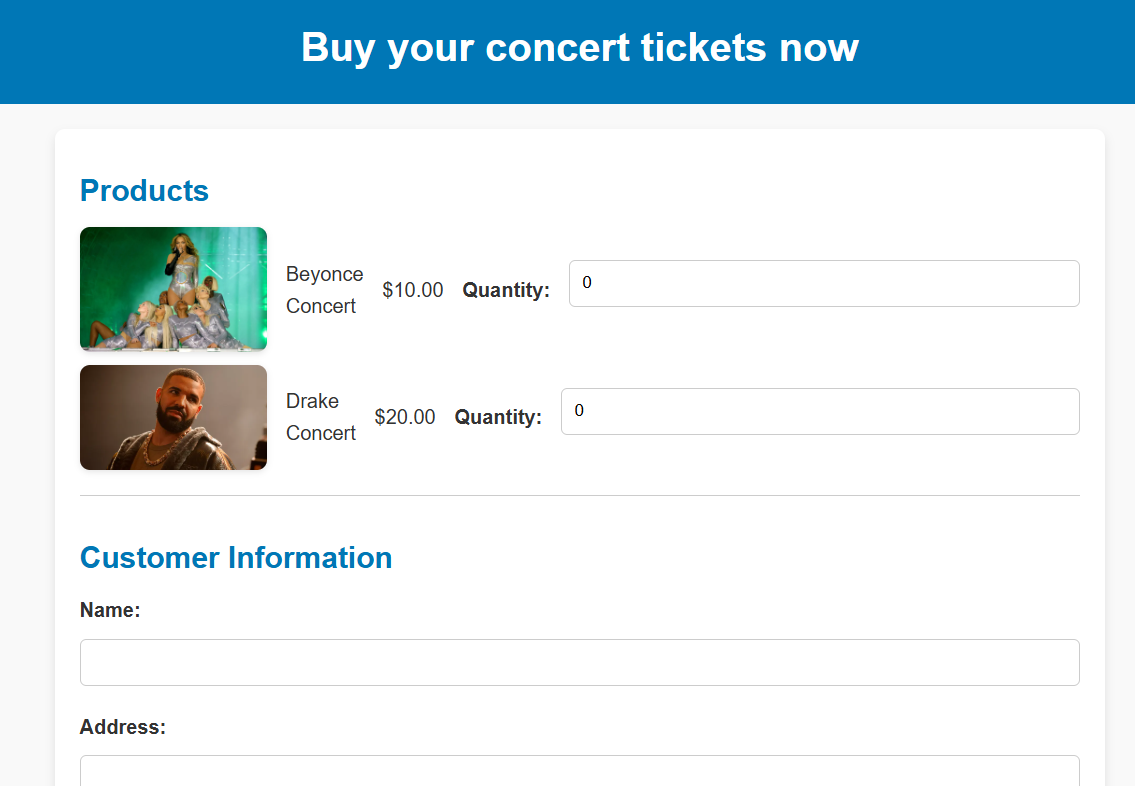The image size is (1135, 786).
Task: Click the Name: field label
Action: click(110, 610)
